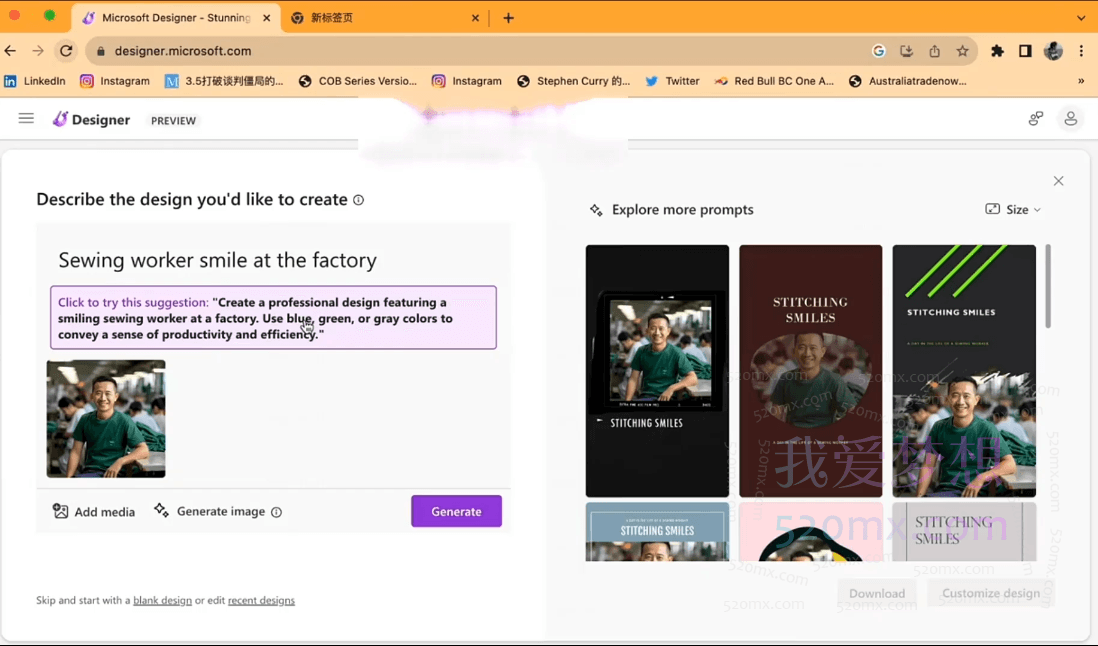Click info icon next to Generate image
Viewport: 1098px width, 646px height.
(x=277, y=512)
